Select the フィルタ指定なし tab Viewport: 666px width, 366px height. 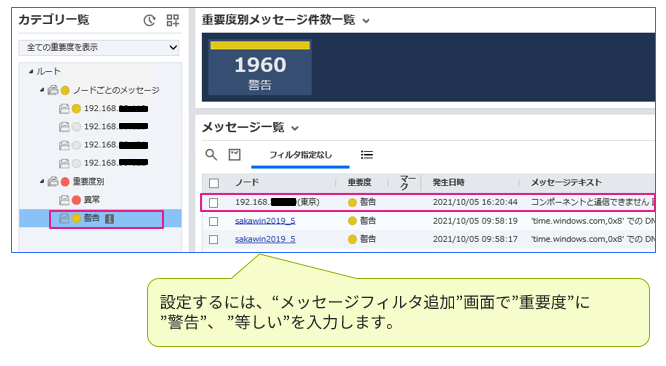coord(300,155)
